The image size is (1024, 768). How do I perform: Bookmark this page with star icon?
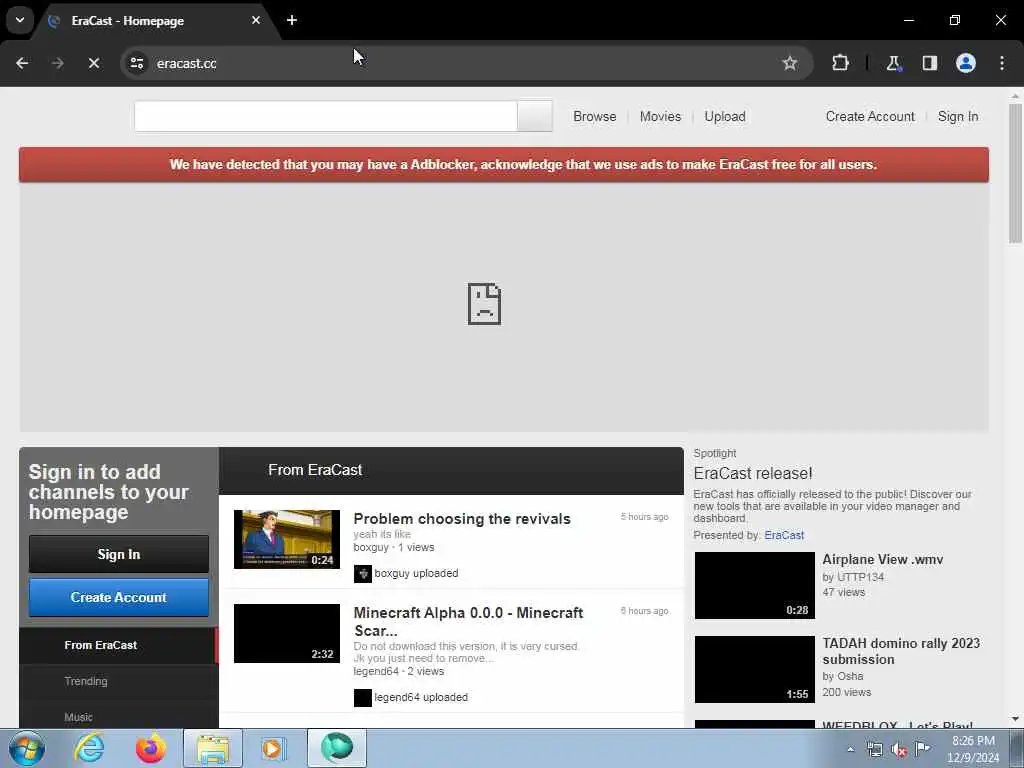click(x=790, y=63)
